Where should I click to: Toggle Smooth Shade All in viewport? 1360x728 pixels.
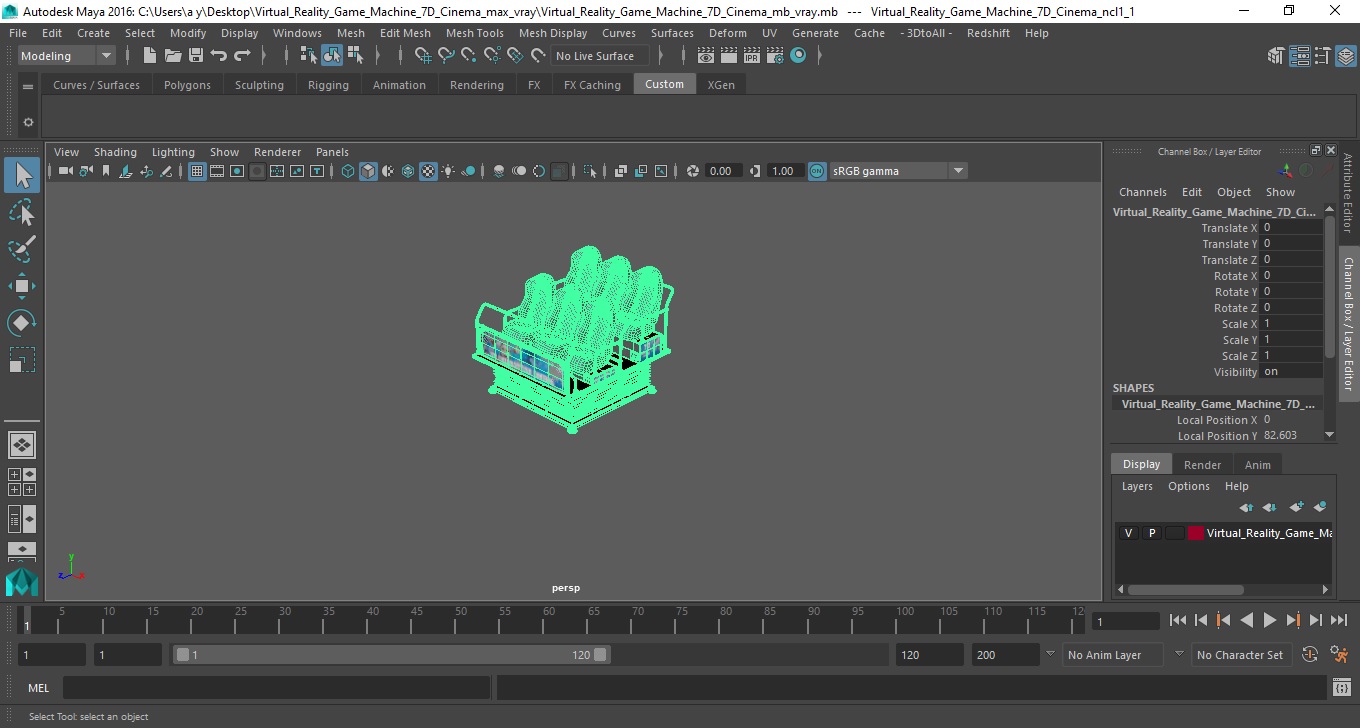(x=368, y=171)
